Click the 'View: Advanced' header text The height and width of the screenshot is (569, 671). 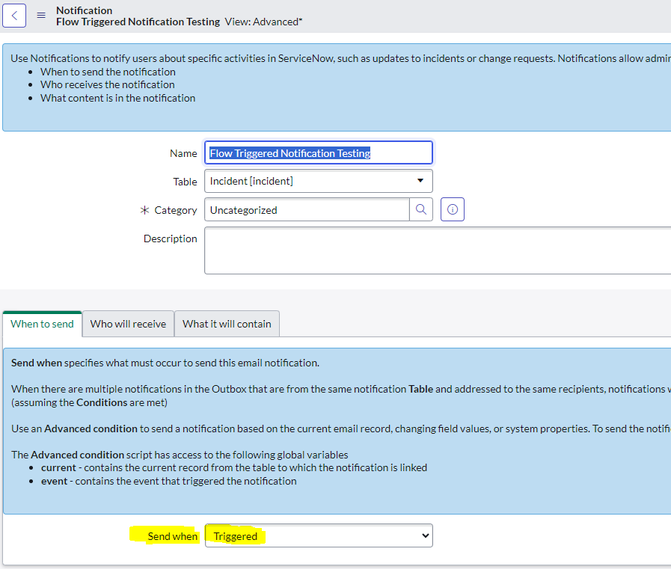pyautogui.click(x=263, y=22)
